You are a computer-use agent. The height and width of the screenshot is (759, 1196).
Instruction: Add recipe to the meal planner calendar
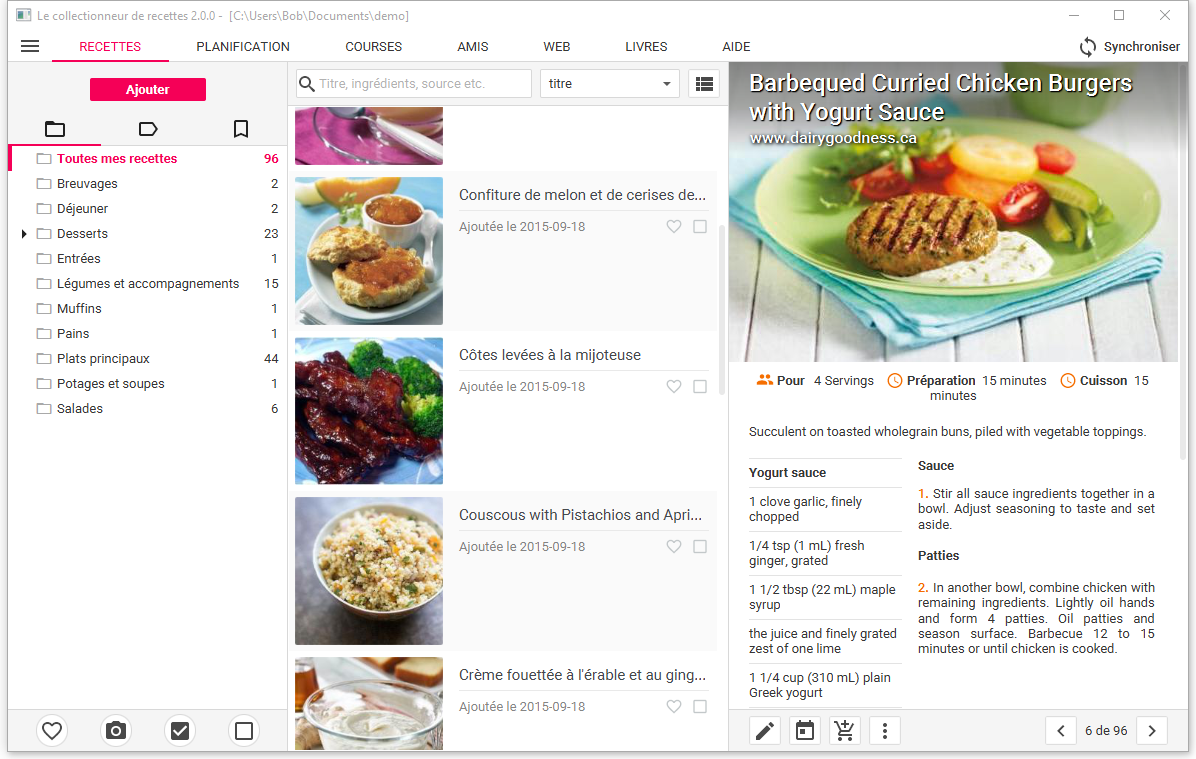(805, 731)
